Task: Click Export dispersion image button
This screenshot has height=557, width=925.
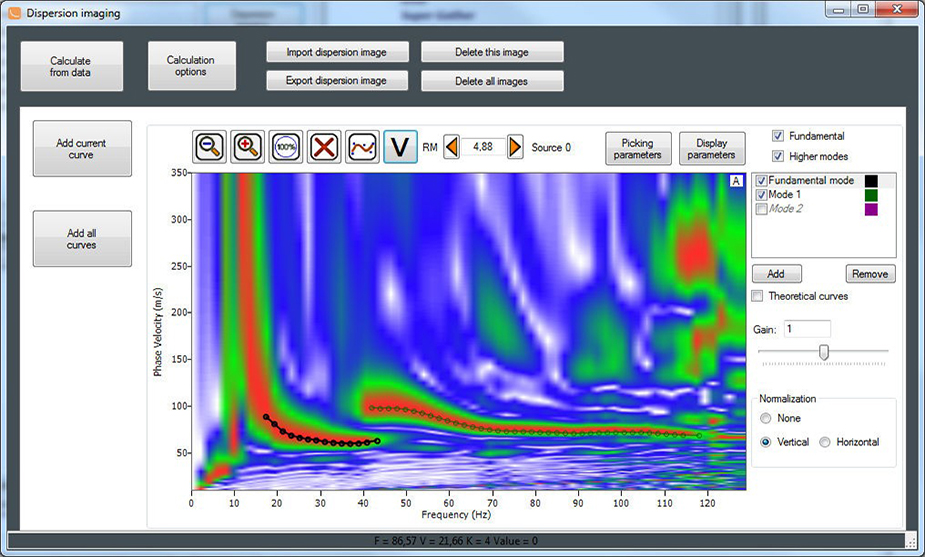Action: pos(336,80)
